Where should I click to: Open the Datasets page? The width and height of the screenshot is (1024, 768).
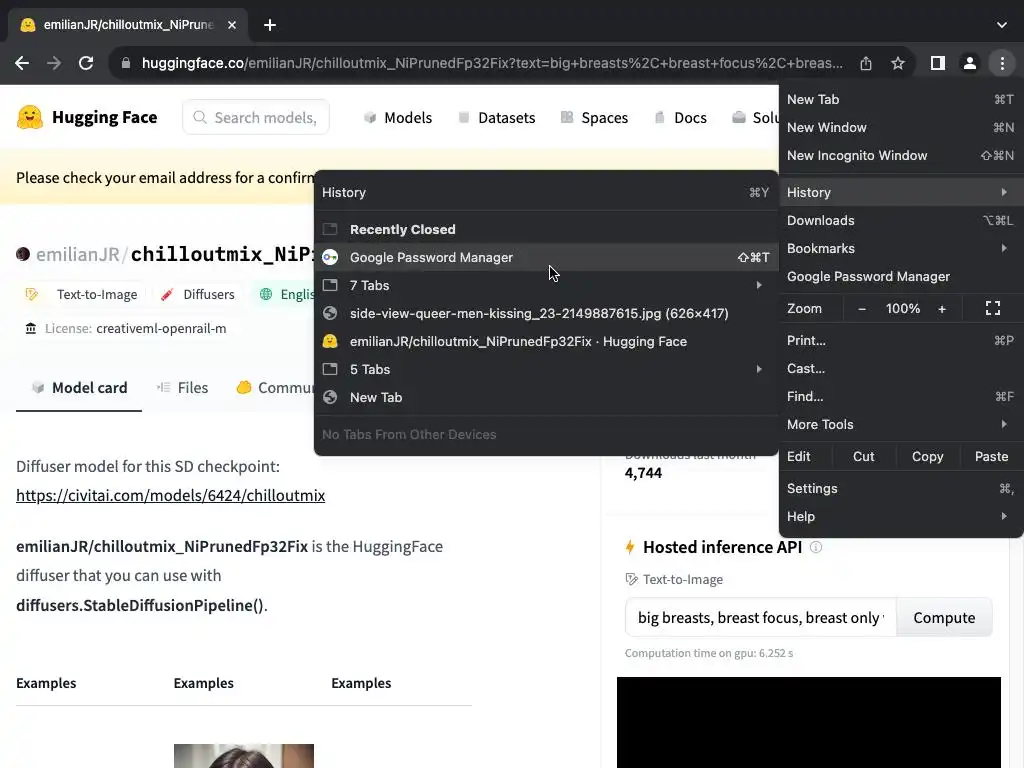point(496,118)
